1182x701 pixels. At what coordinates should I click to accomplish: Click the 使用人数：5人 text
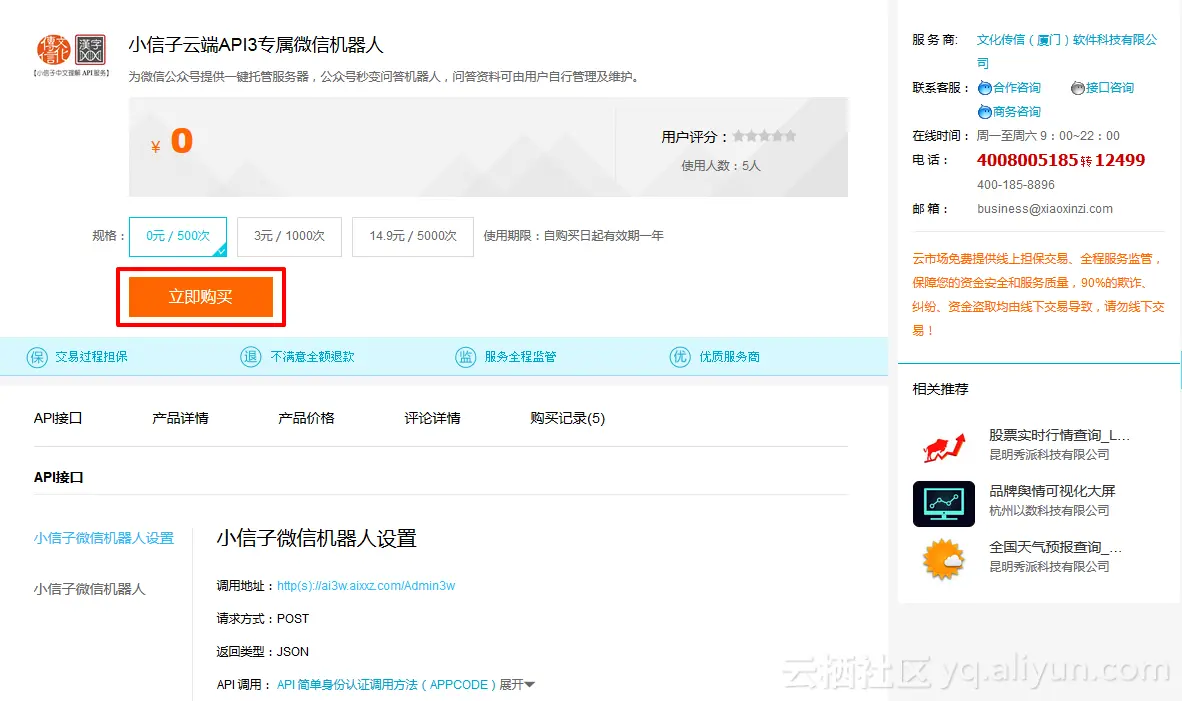point(721,166)
